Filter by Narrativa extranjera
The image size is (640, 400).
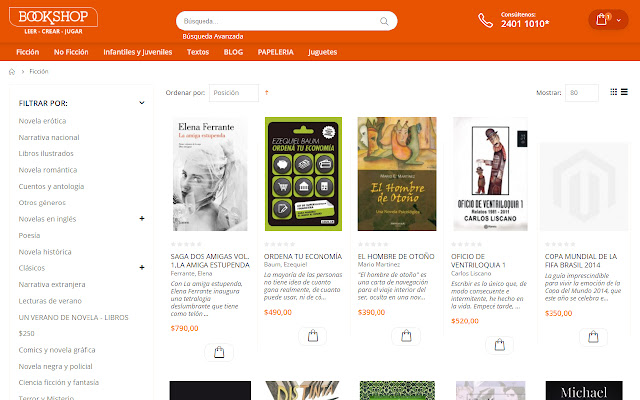coord(51,284)
